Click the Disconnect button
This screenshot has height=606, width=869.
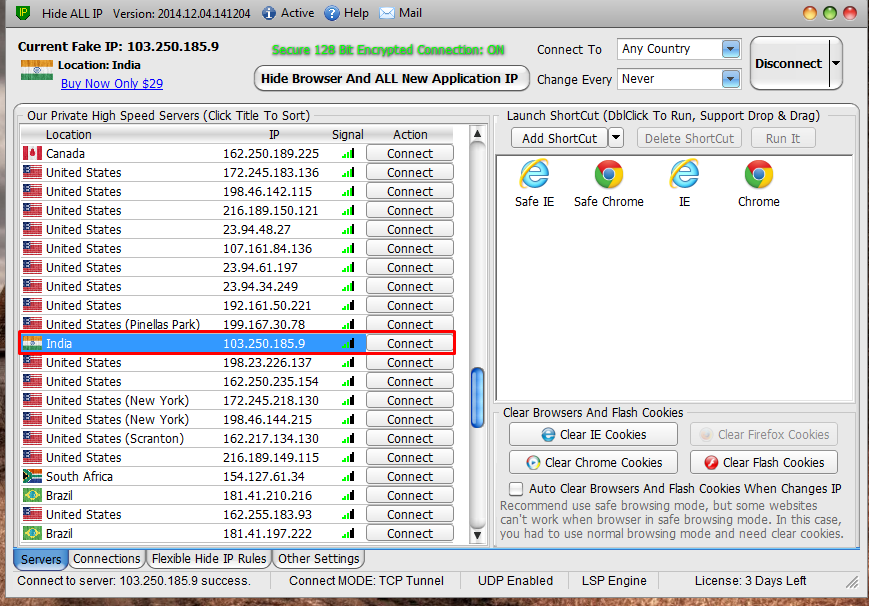789,63
